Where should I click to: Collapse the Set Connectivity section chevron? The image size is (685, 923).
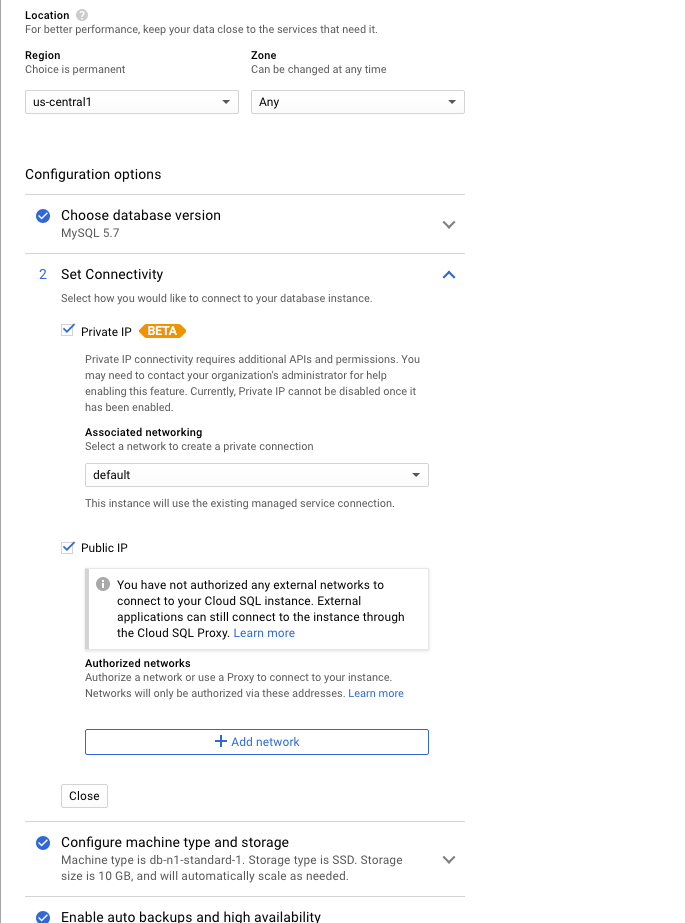tap(449, 274)
